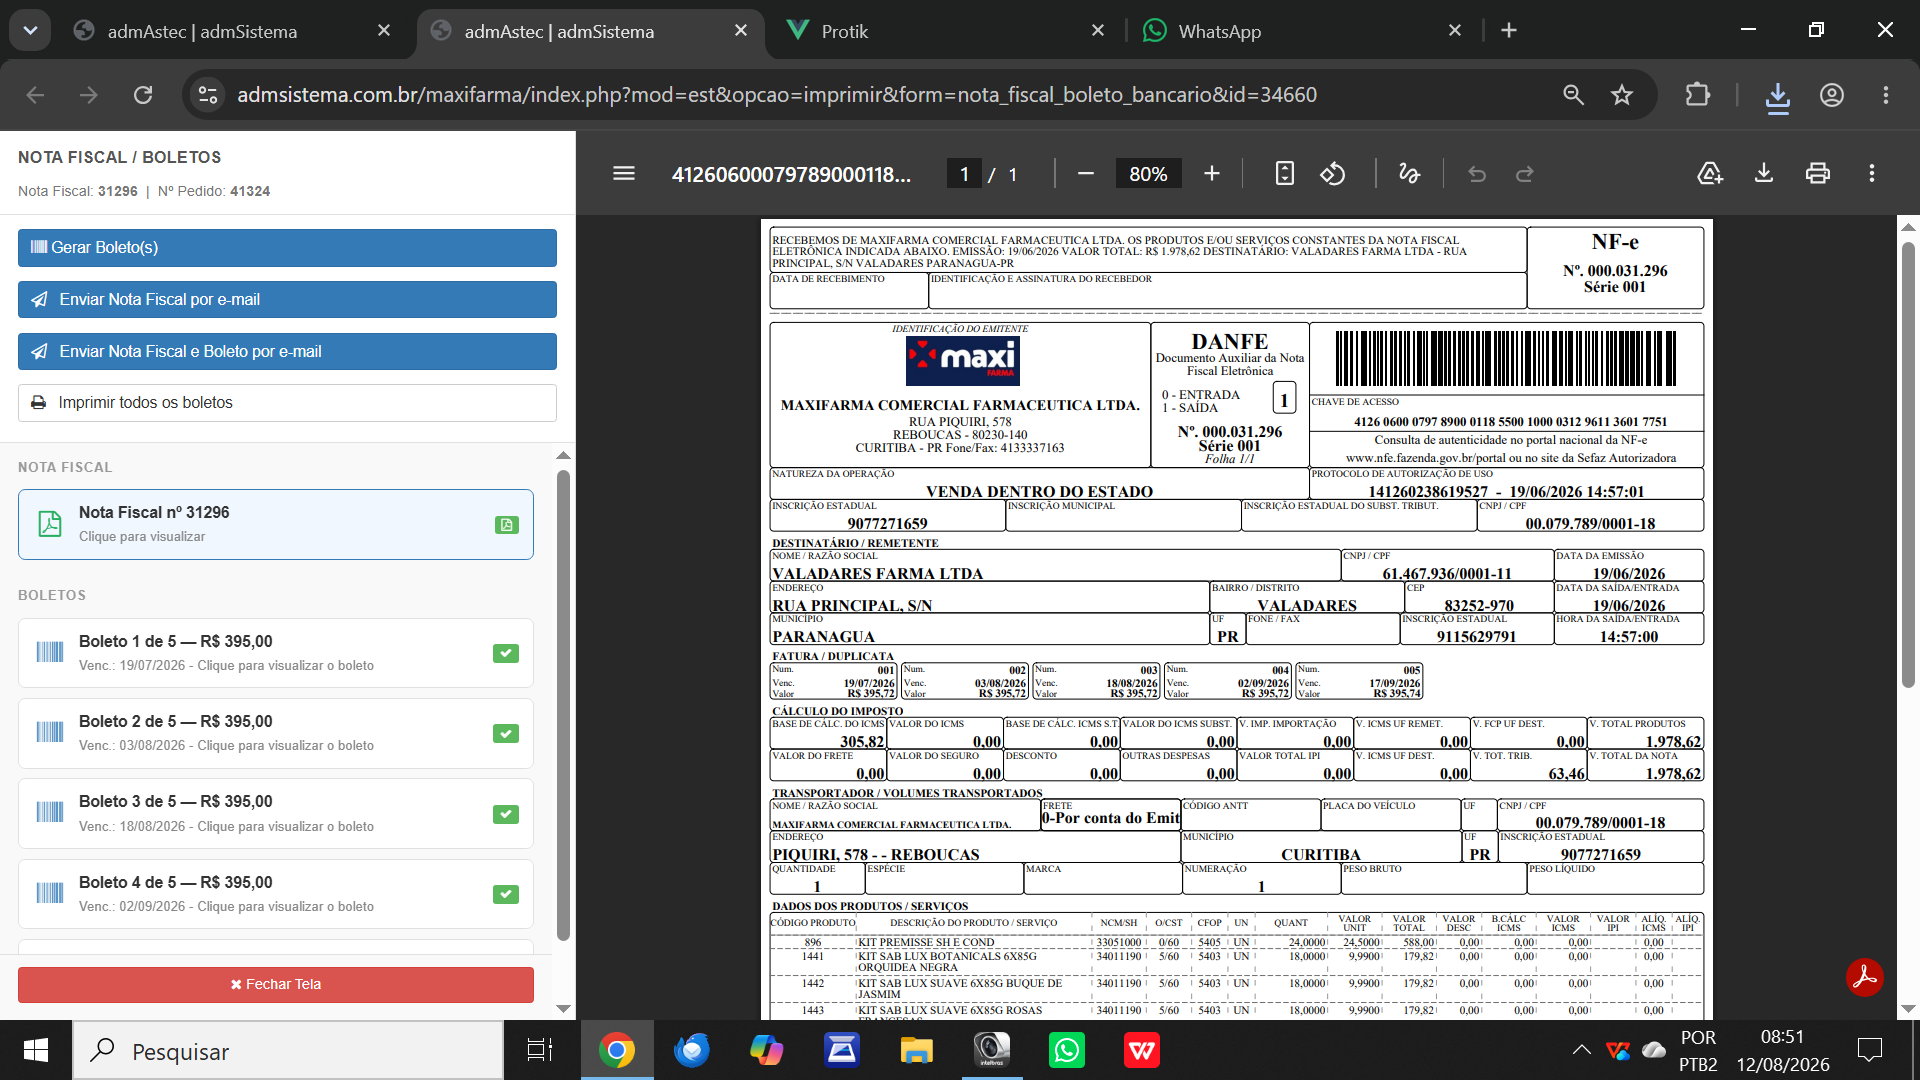1920x1080 pixels.
Task: View site information icon in address bar
Action: 208,95
